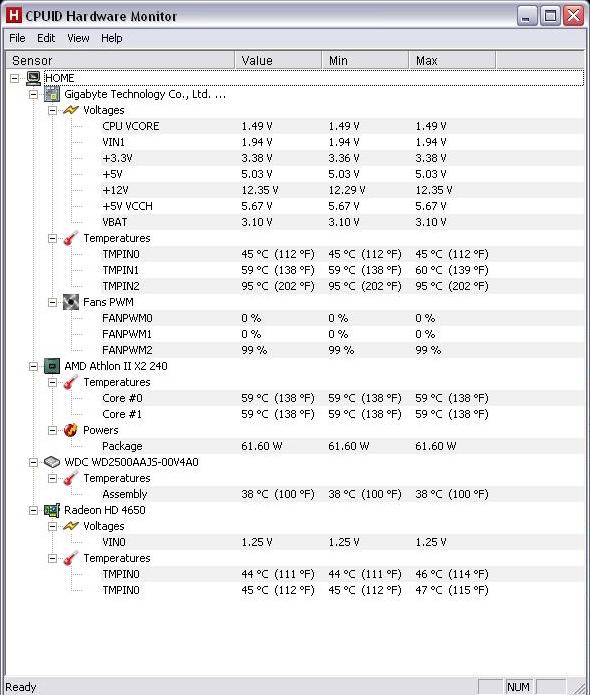
Task: Collapse the Gigabyte Technology node
Action: (33, 94)
